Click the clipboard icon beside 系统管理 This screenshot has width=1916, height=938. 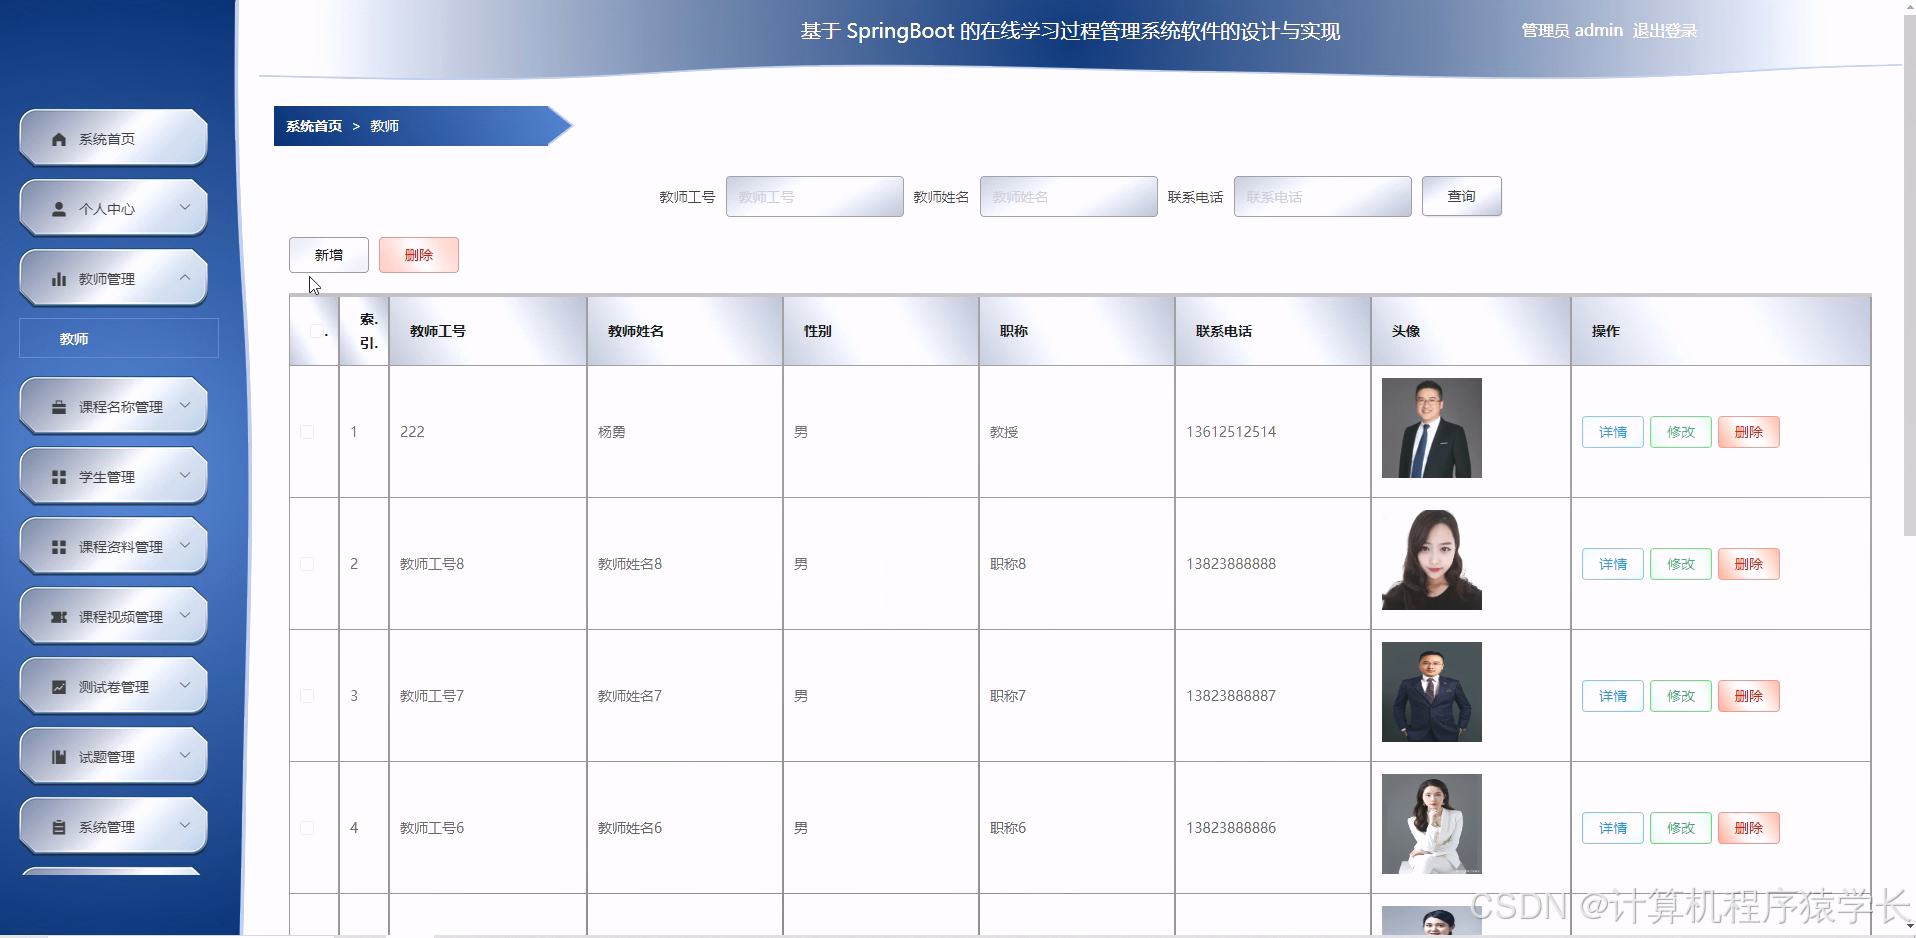59,828
